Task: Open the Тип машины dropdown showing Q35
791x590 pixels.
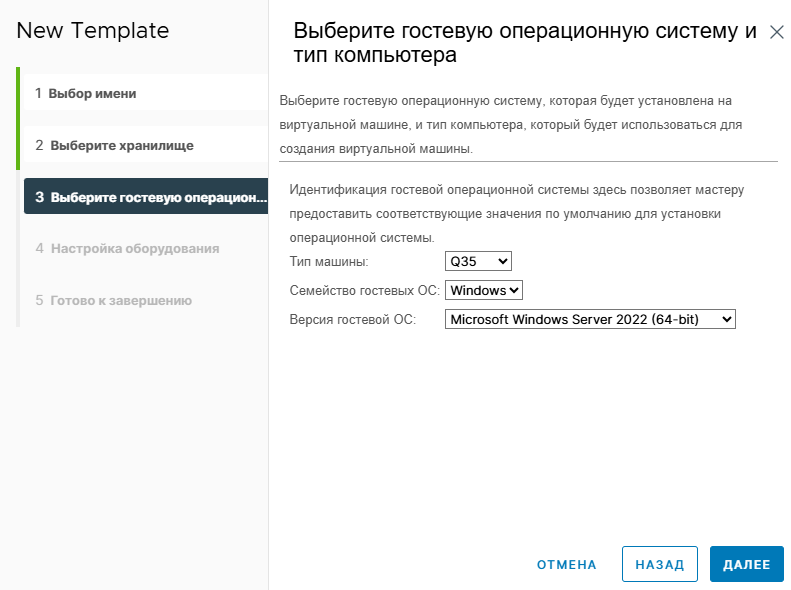Action: [478, 261]
